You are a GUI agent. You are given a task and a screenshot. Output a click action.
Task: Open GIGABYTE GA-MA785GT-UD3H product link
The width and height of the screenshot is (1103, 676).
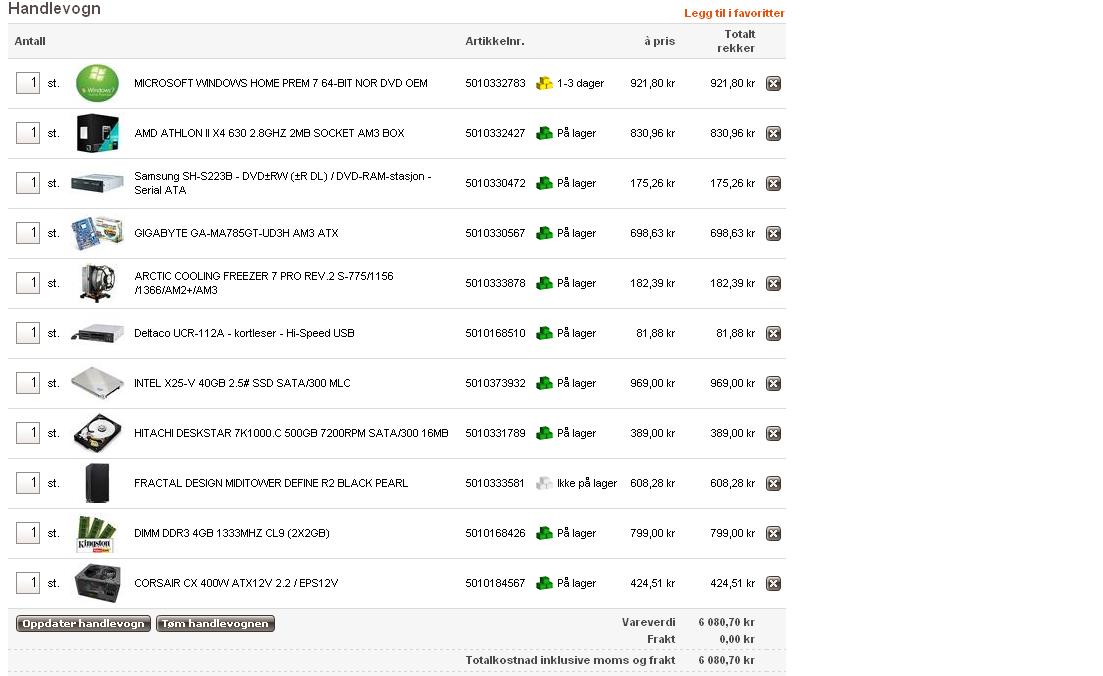(x=236, y=233)
